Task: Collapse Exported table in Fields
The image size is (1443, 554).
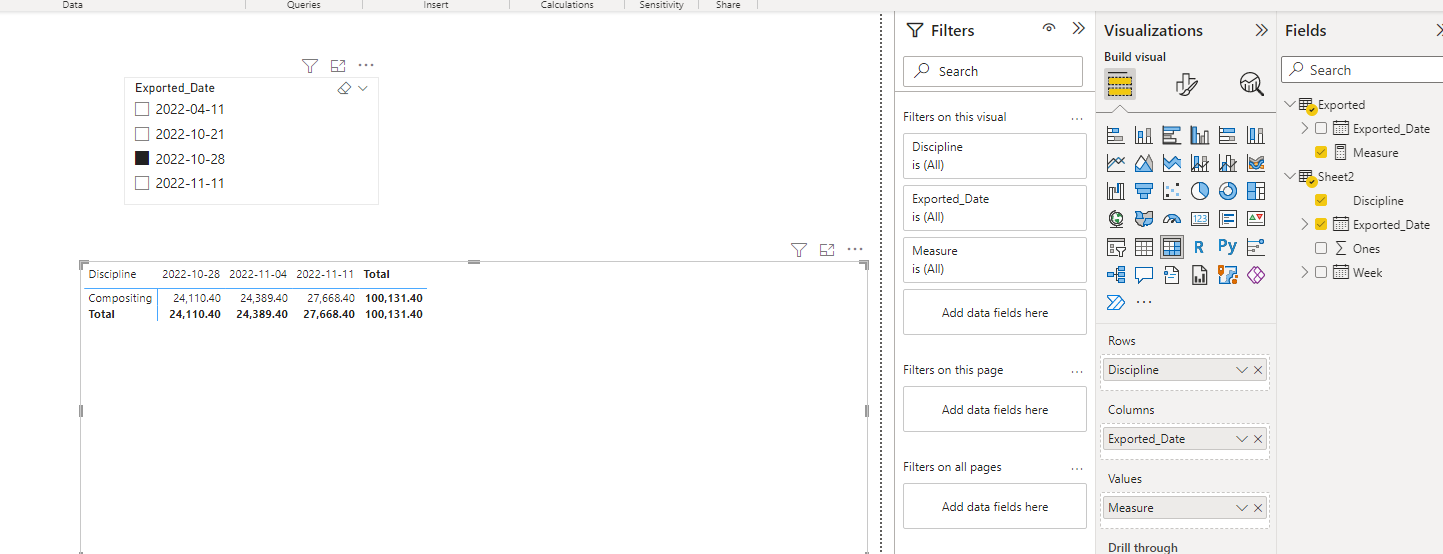Action: 1290,104
